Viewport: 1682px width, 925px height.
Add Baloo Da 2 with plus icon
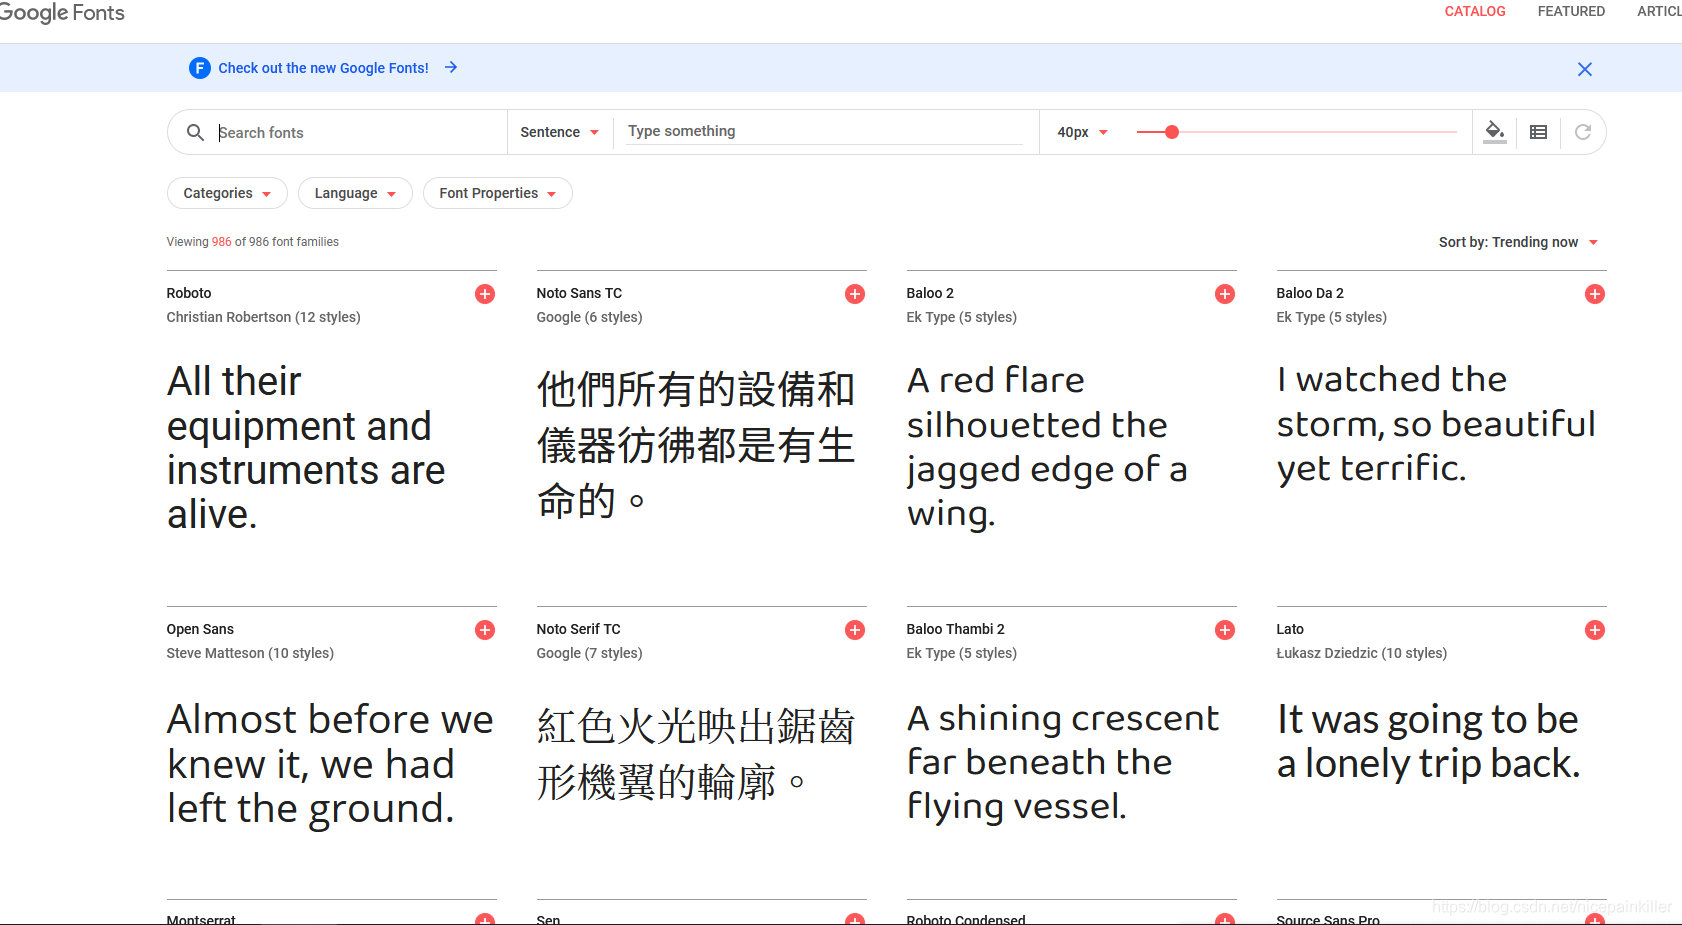pyautogui.click(x=1595, y=294)
